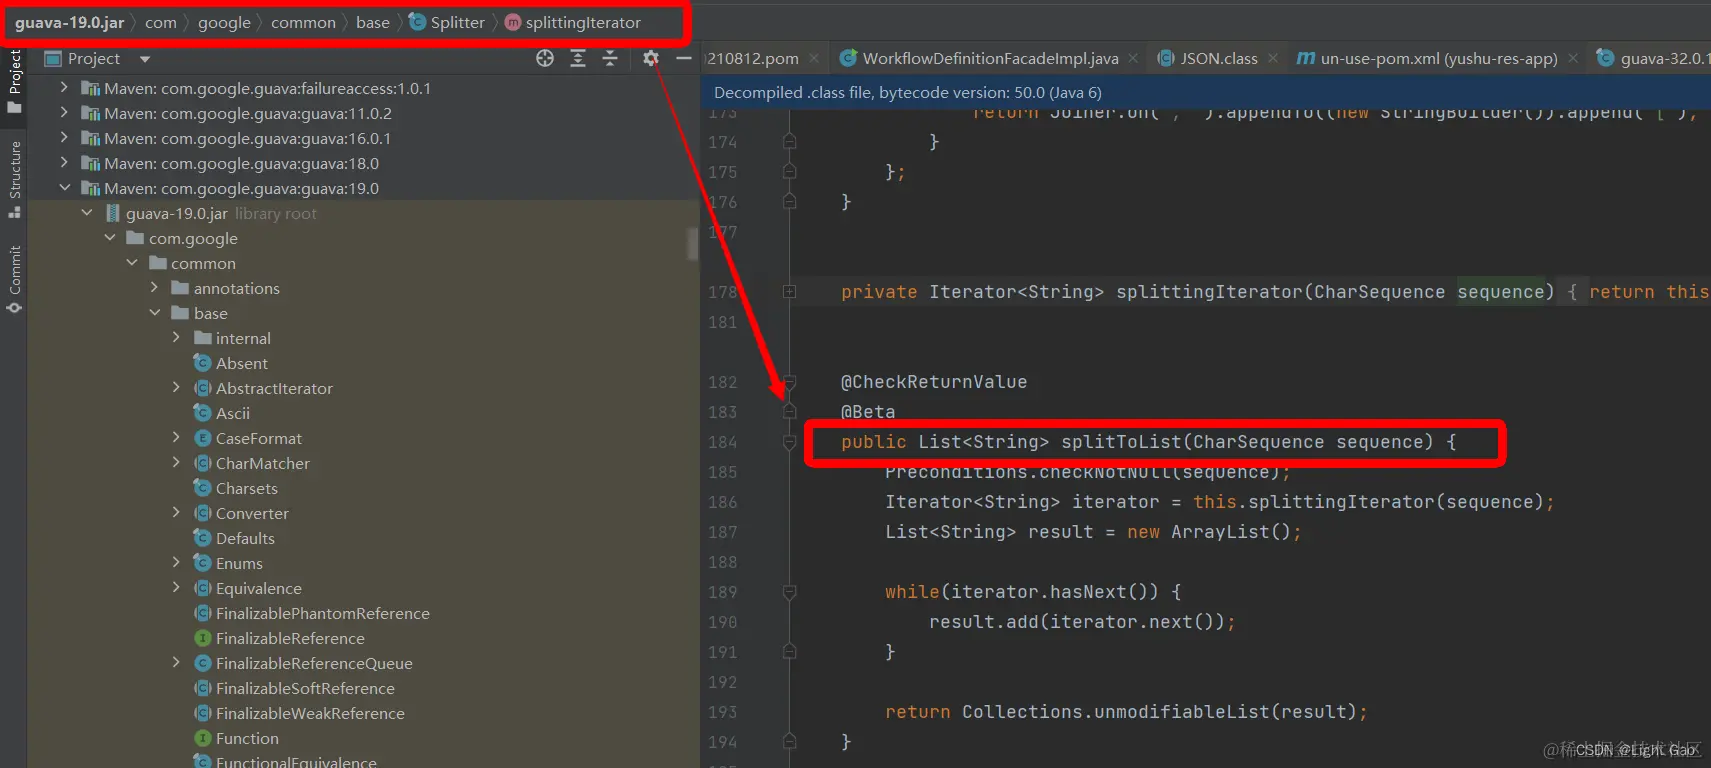1711x768 pixels.
Task: Expand the Equivalence class node
Action: (x=177, y=588)
